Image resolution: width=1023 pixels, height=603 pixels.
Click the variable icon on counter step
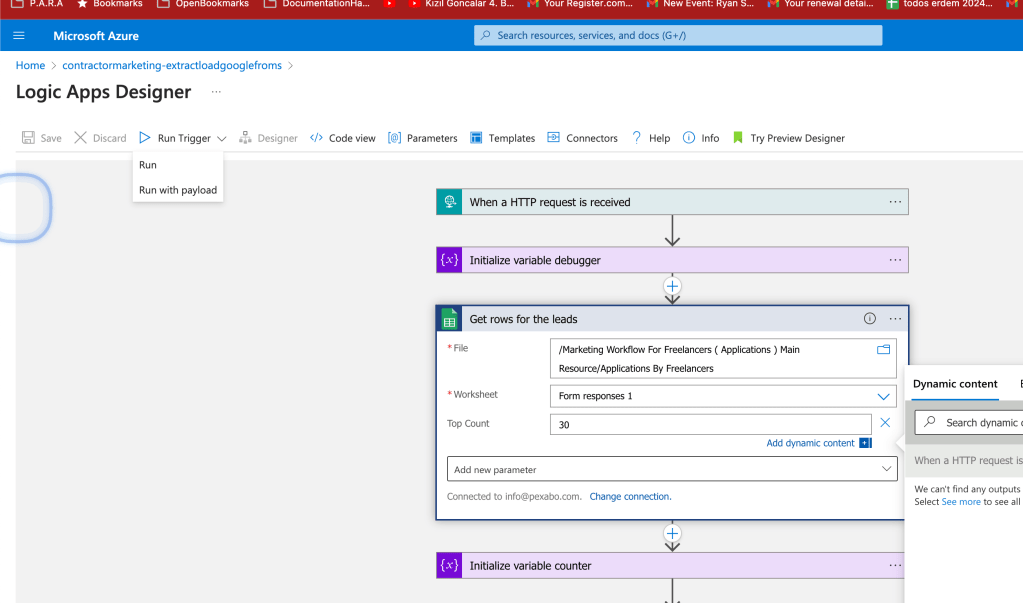point(450,565)
